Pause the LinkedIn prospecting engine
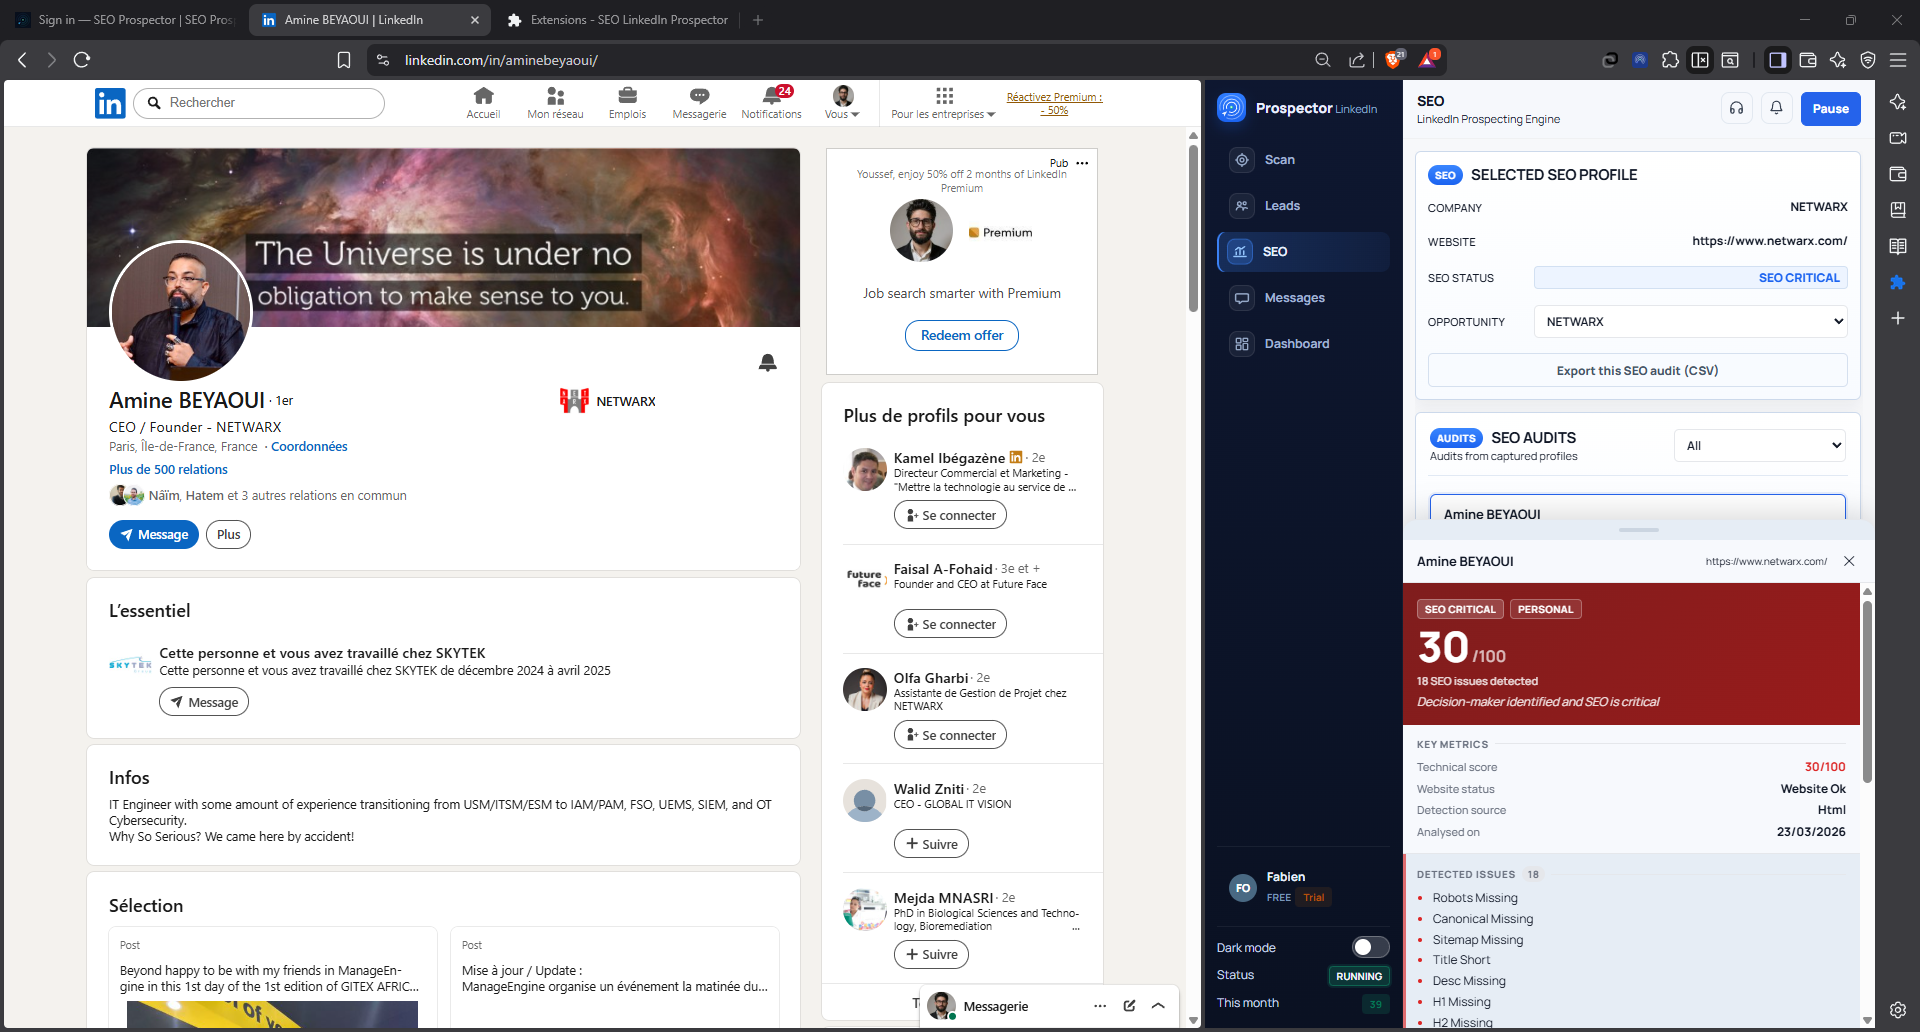This screenshot has height=1032, width=1920. click(x=1831, y=108)
